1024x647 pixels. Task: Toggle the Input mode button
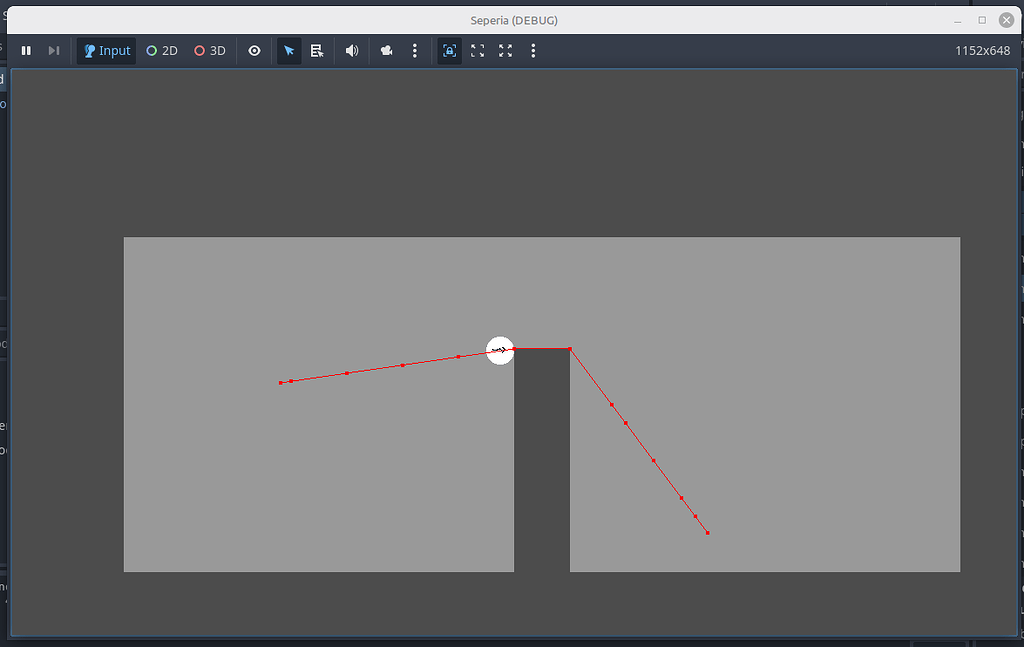106,51
